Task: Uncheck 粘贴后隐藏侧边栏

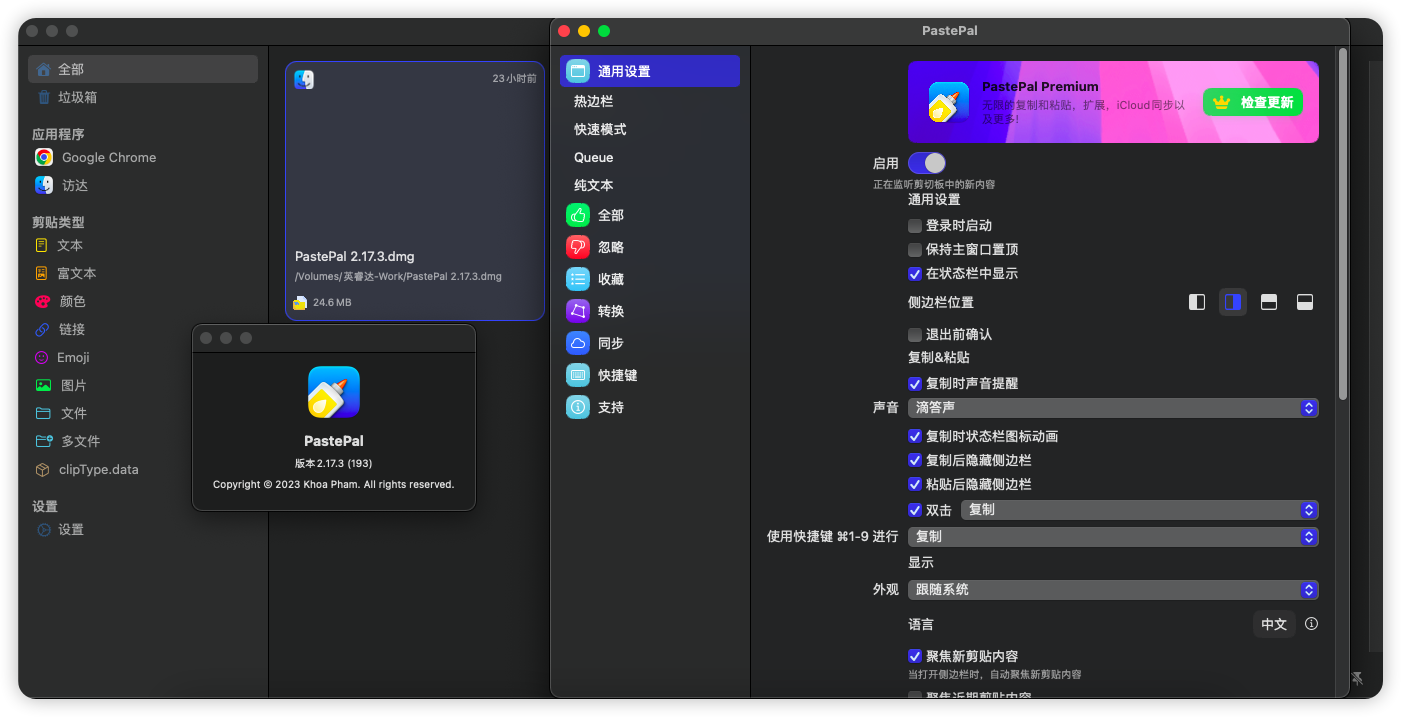Action: 915,485
